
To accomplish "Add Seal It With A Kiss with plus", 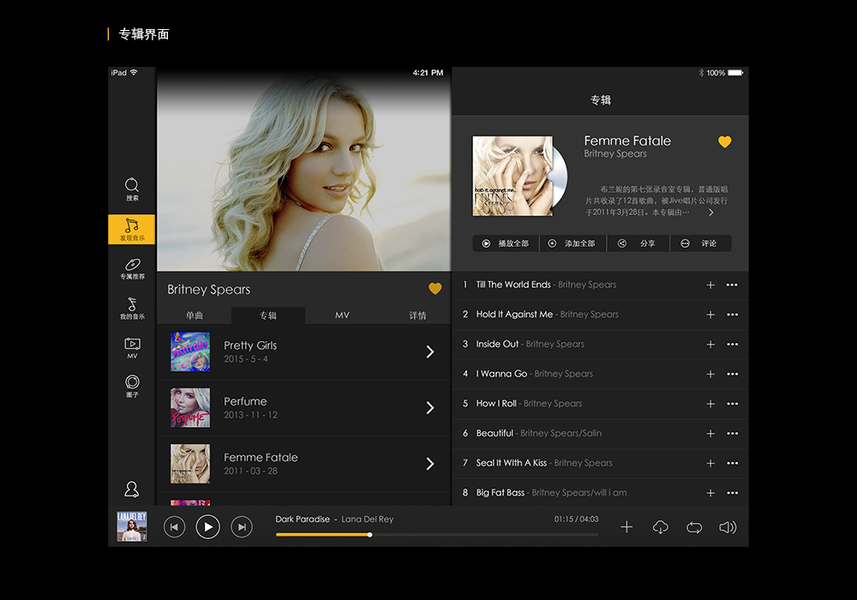I will tap(711, 463).
